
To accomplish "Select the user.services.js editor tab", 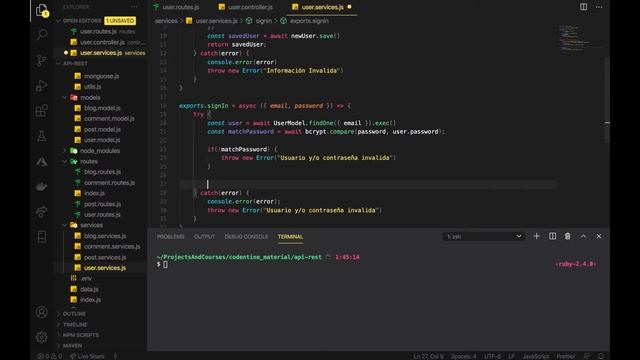I will [322, 7].
